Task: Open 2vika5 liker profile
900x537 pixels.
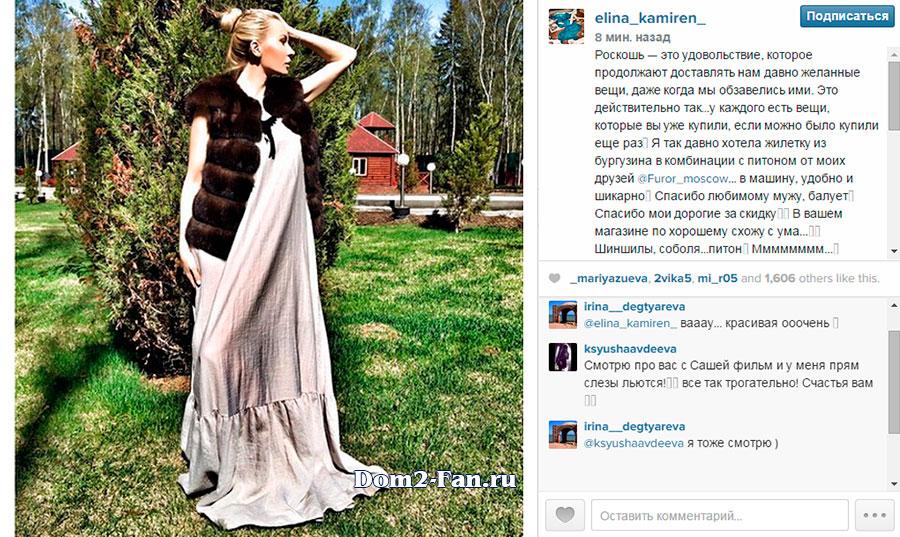Action: (x=673, y=278)
